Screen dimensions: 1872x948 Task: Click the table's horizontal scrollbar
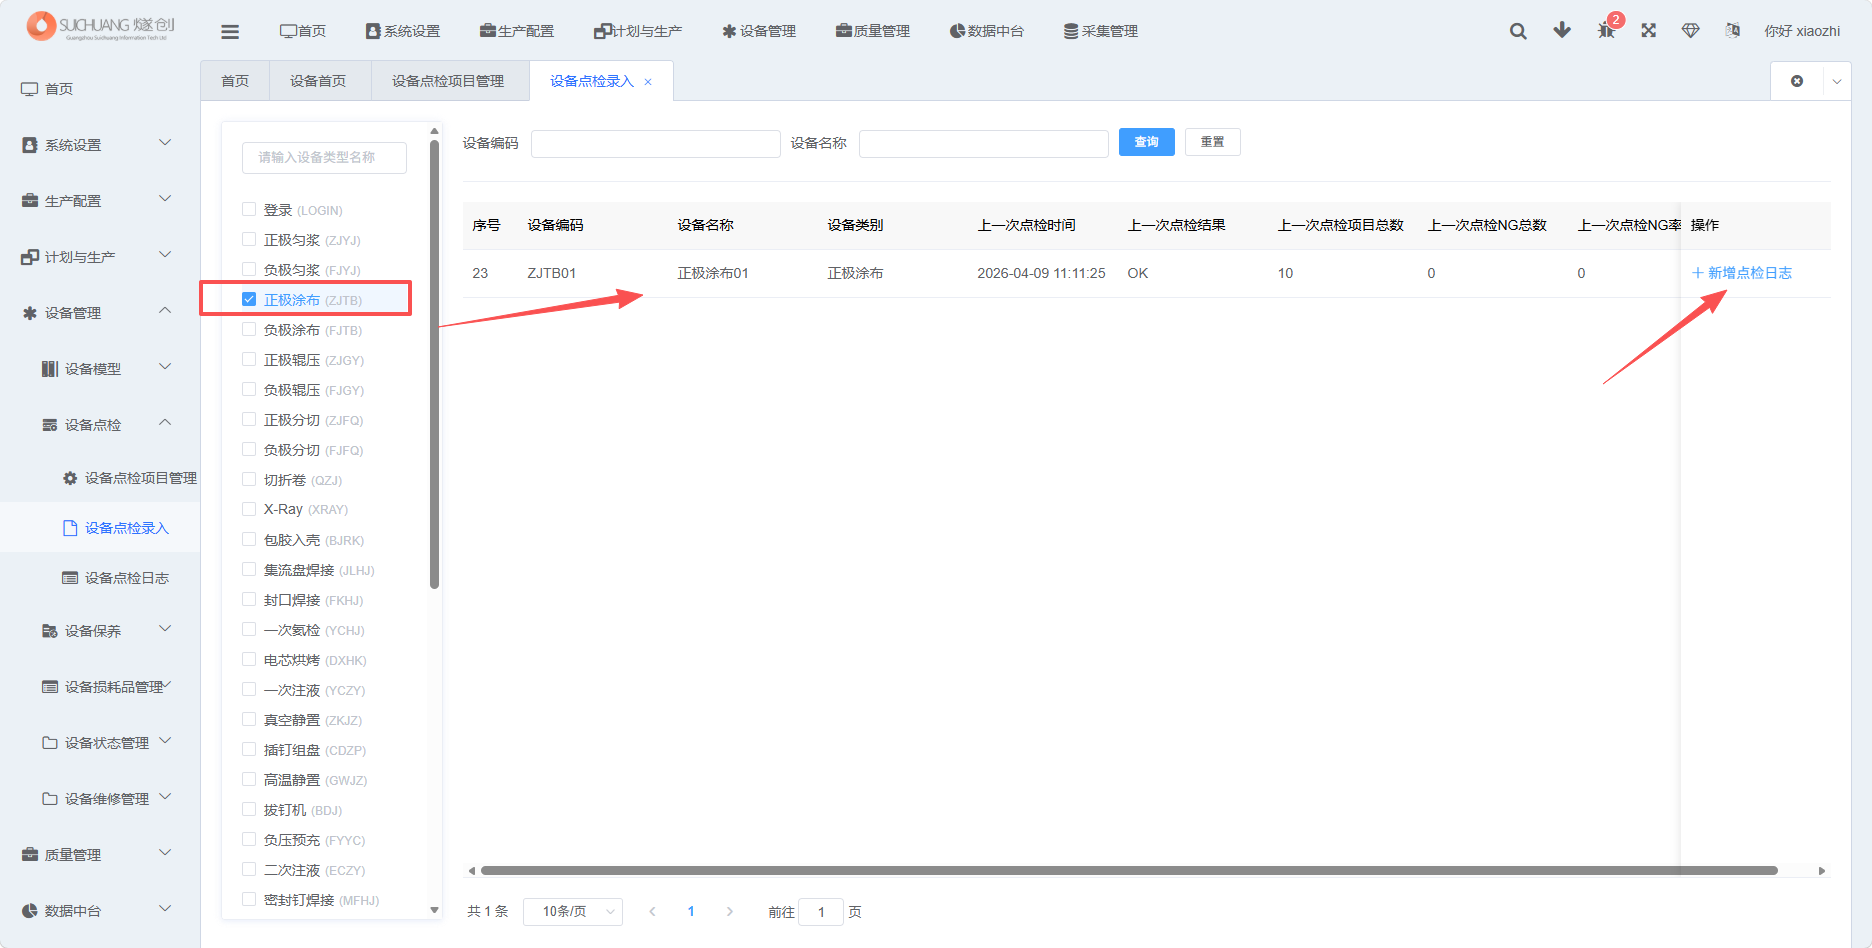(x=1129, y=870)
